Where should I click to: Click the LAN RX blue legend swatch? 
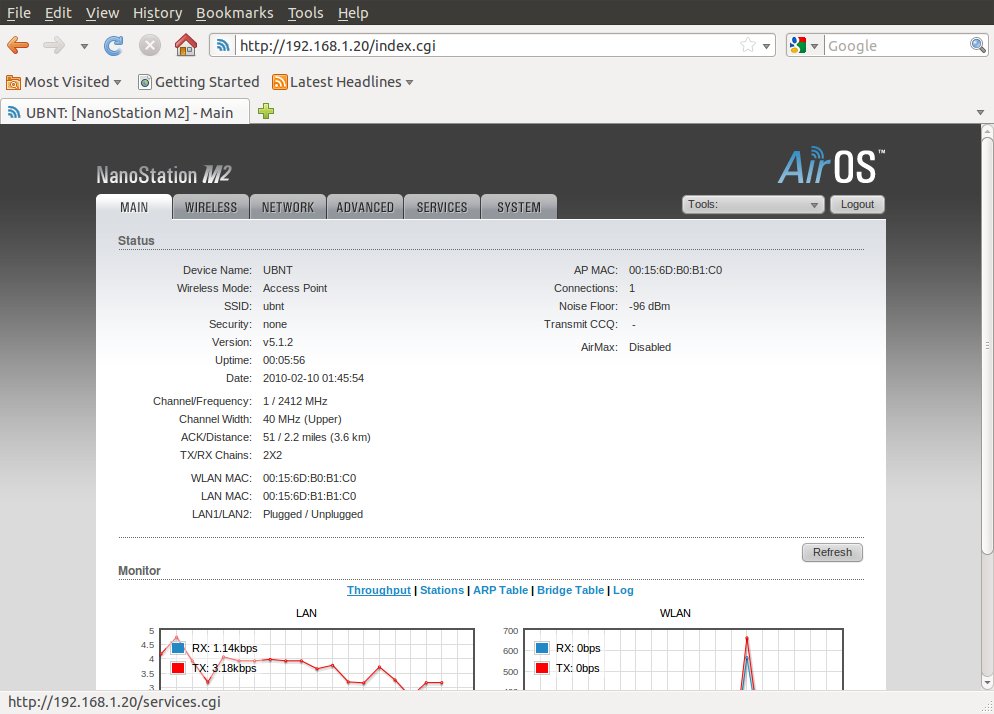pyautogui.click(x=178, y=648)
